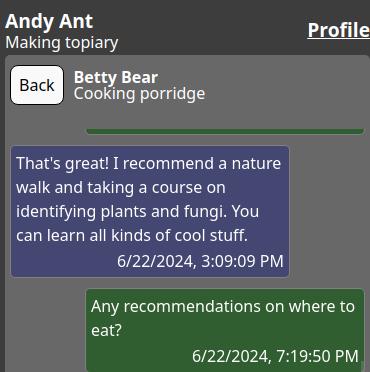The width and height of the screenshot is (370, 372).
Task: Click the word "walk" in Betty's message
Action: (x=33, y=188)
